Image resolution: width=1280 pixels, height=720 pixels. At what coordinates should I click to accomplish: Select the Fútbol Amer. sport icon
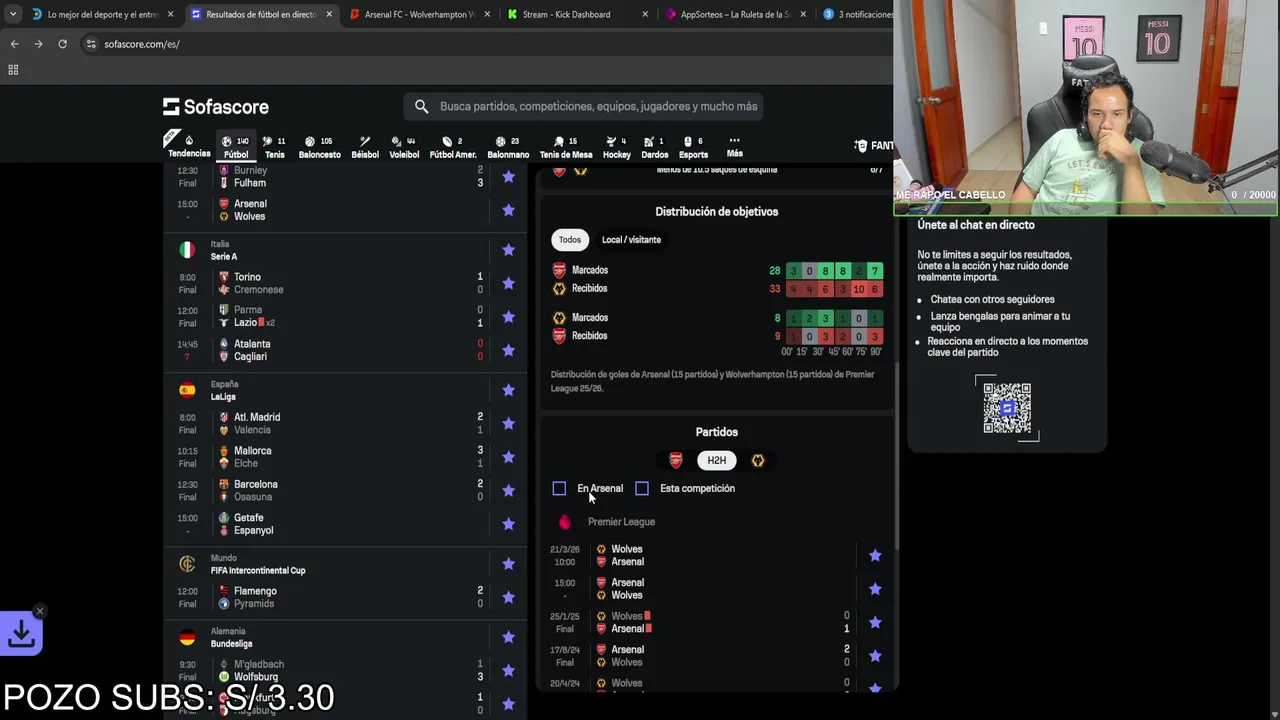(x=447, y=141)
